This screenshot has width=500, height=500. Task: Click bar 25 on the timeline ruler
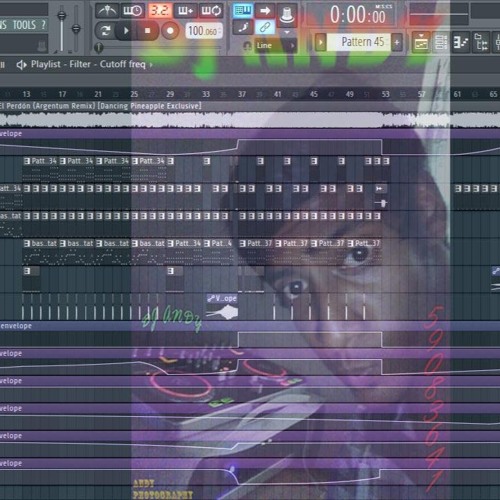[134, 94]
